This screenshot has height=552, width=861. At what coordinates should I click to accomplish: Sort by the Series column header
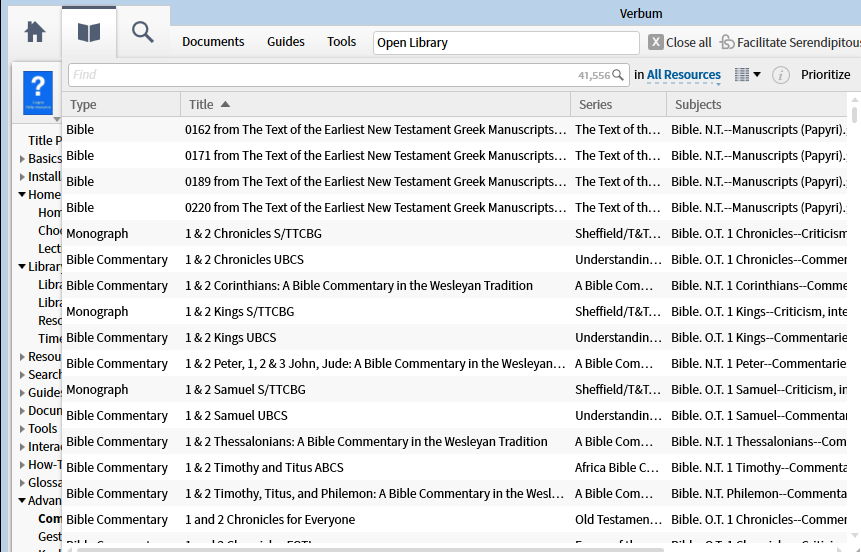click(x=619, y=104)
